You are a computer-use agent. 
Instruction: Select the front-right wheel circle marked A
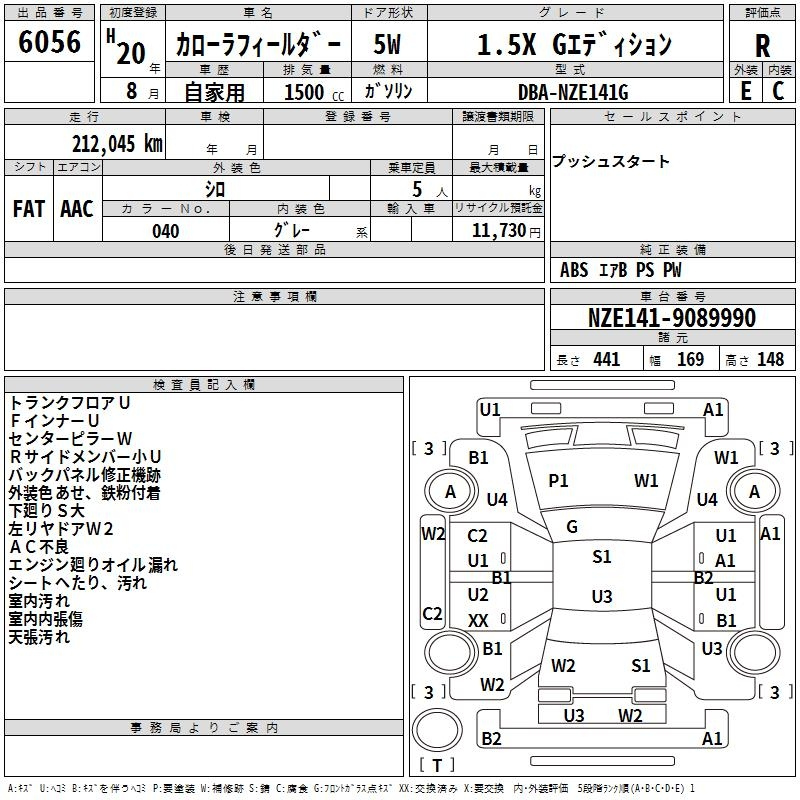[x=754, y=491]
